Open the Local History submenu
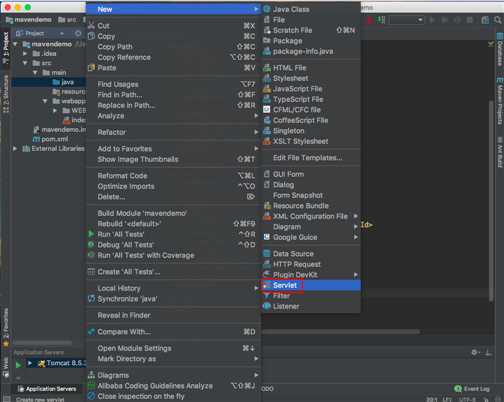 [x=173, y=288]
